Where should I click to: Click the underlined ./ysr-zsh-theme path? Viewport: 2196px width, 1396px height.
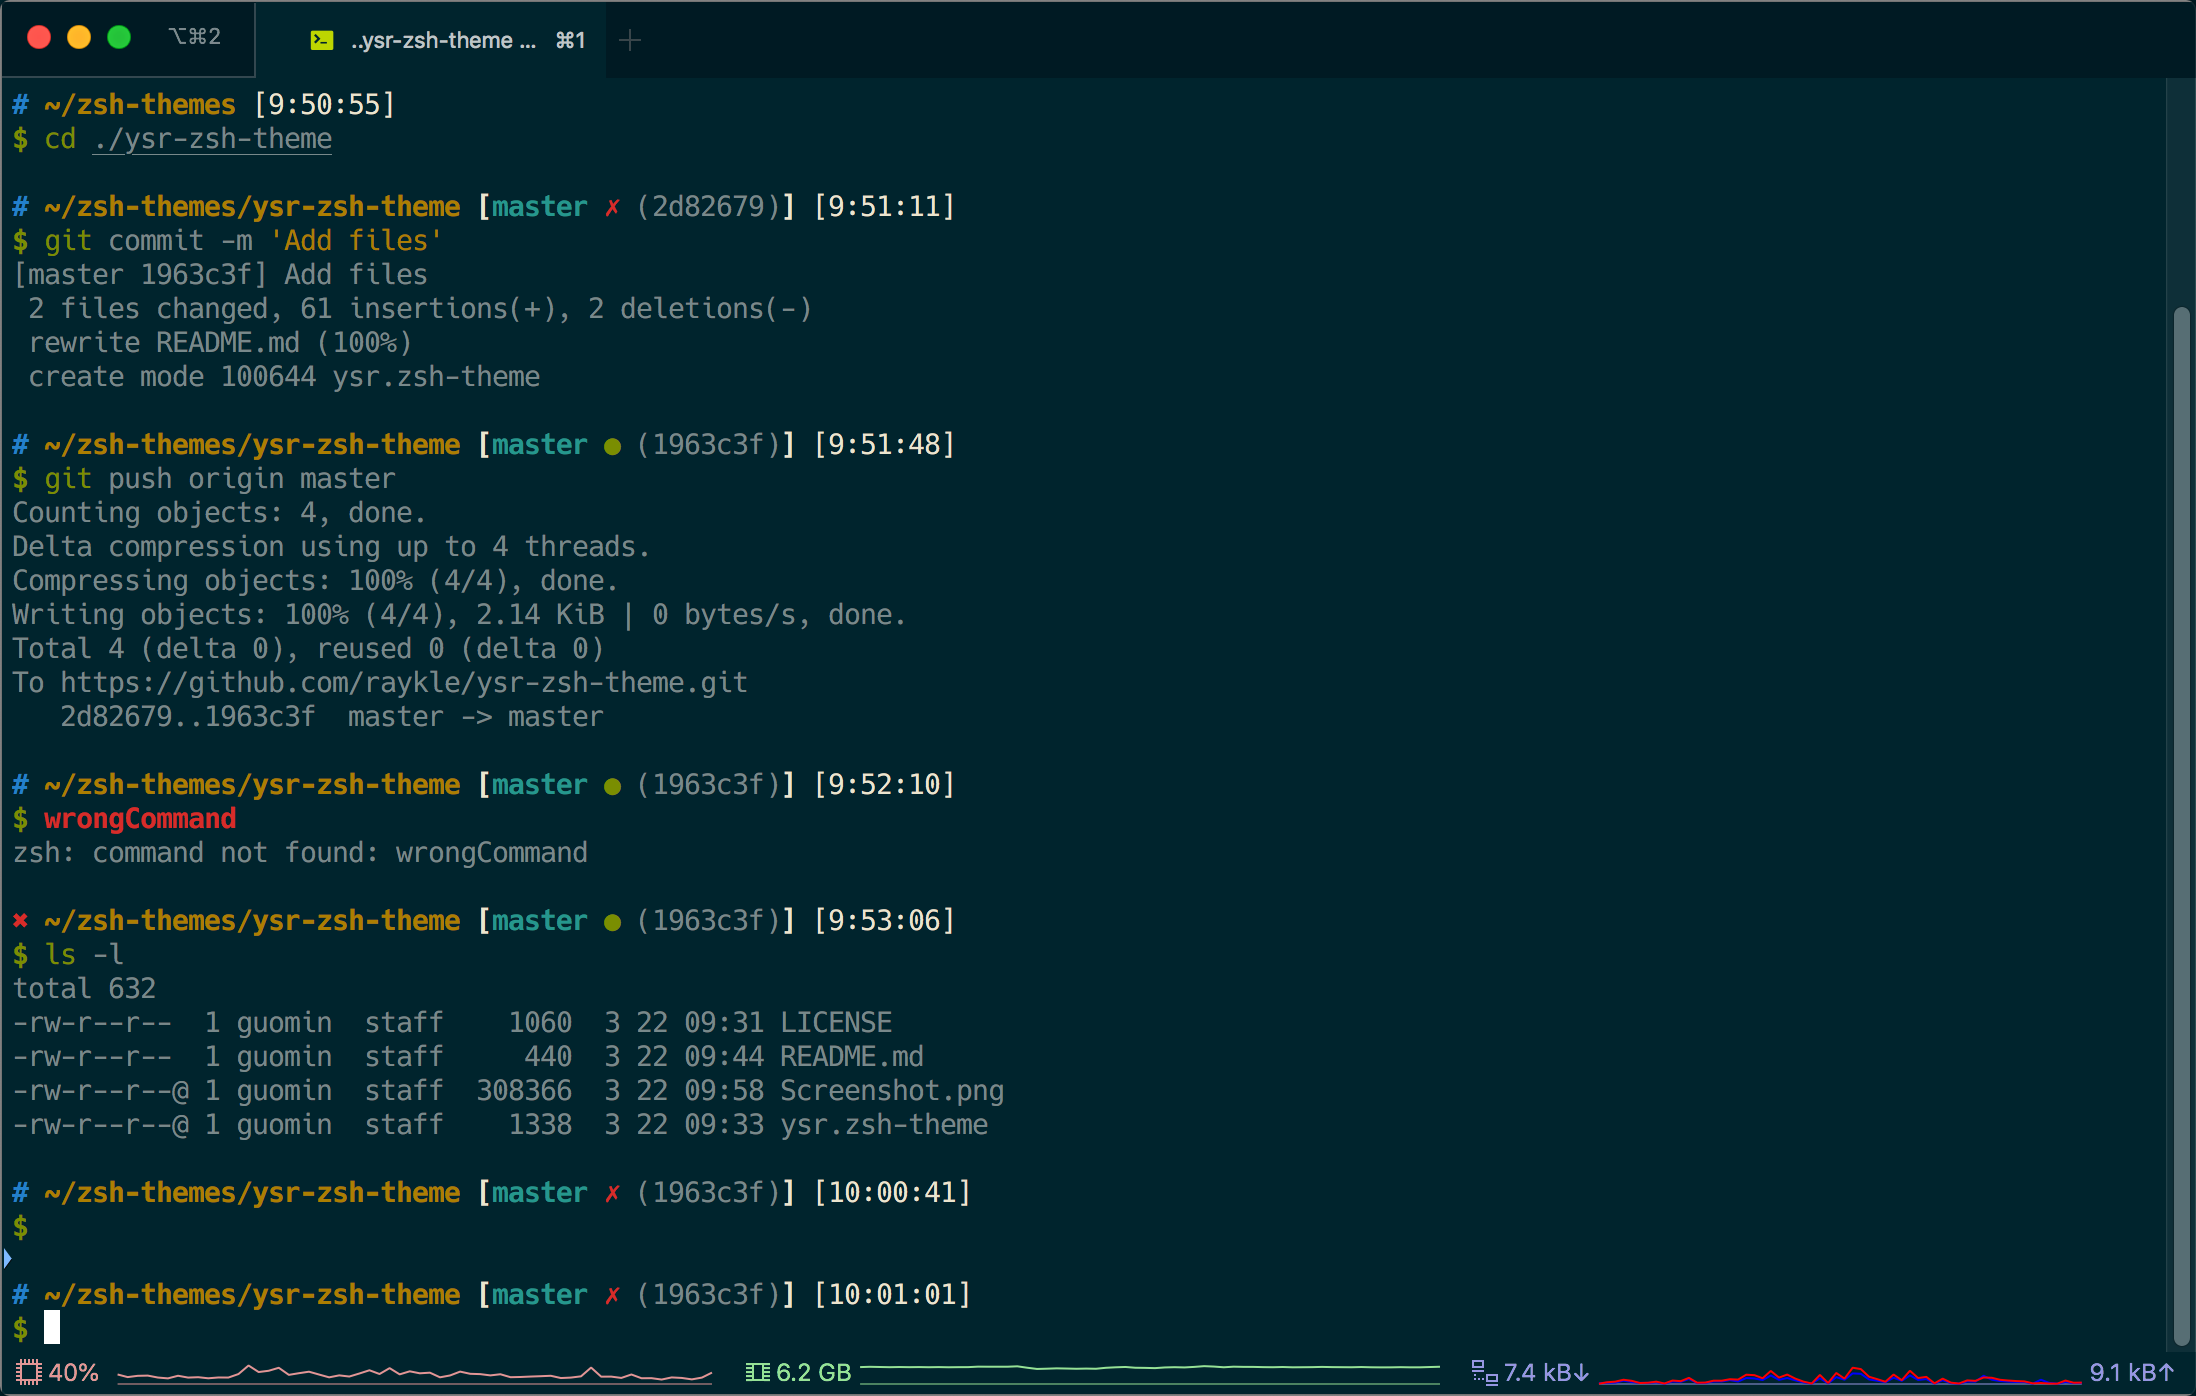(x=212, y=139)
